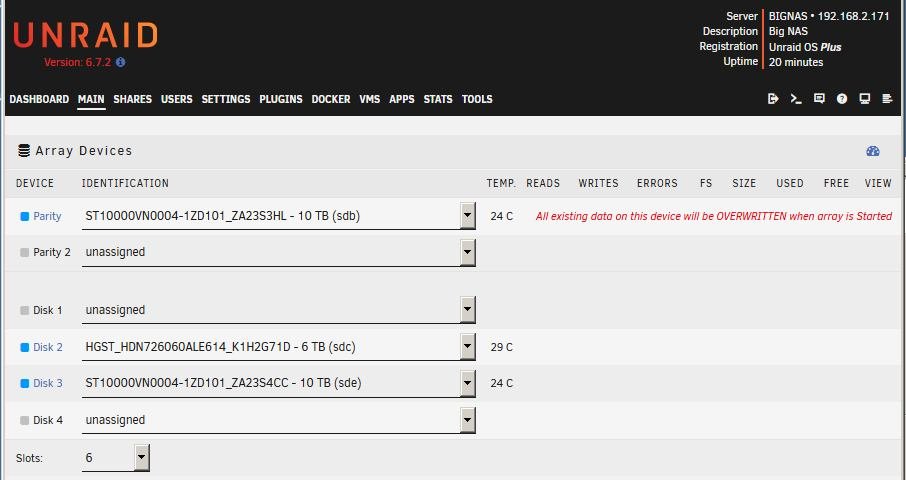906x480 pixels.
Task: Click the Disk 4 label
Action: tap(48, 420)
